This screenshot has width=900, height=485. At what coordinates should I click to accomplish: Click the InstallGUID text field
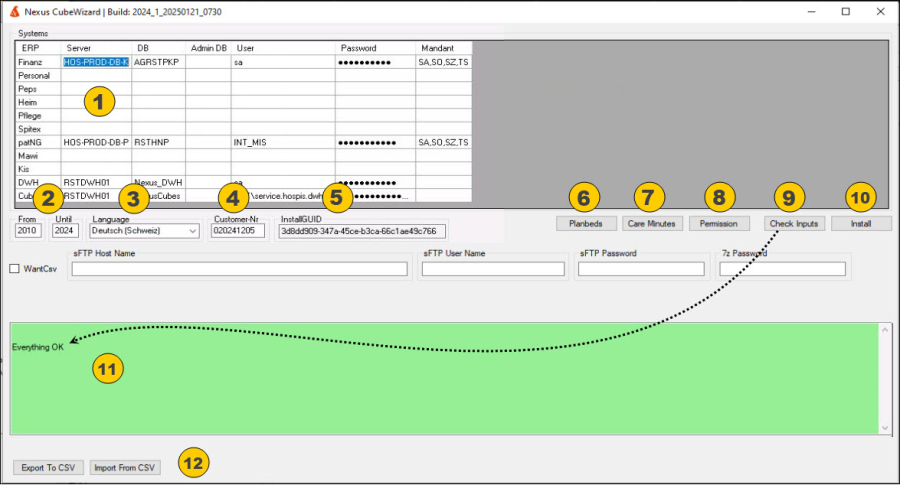pyautogui.click(x=362, y=231)
